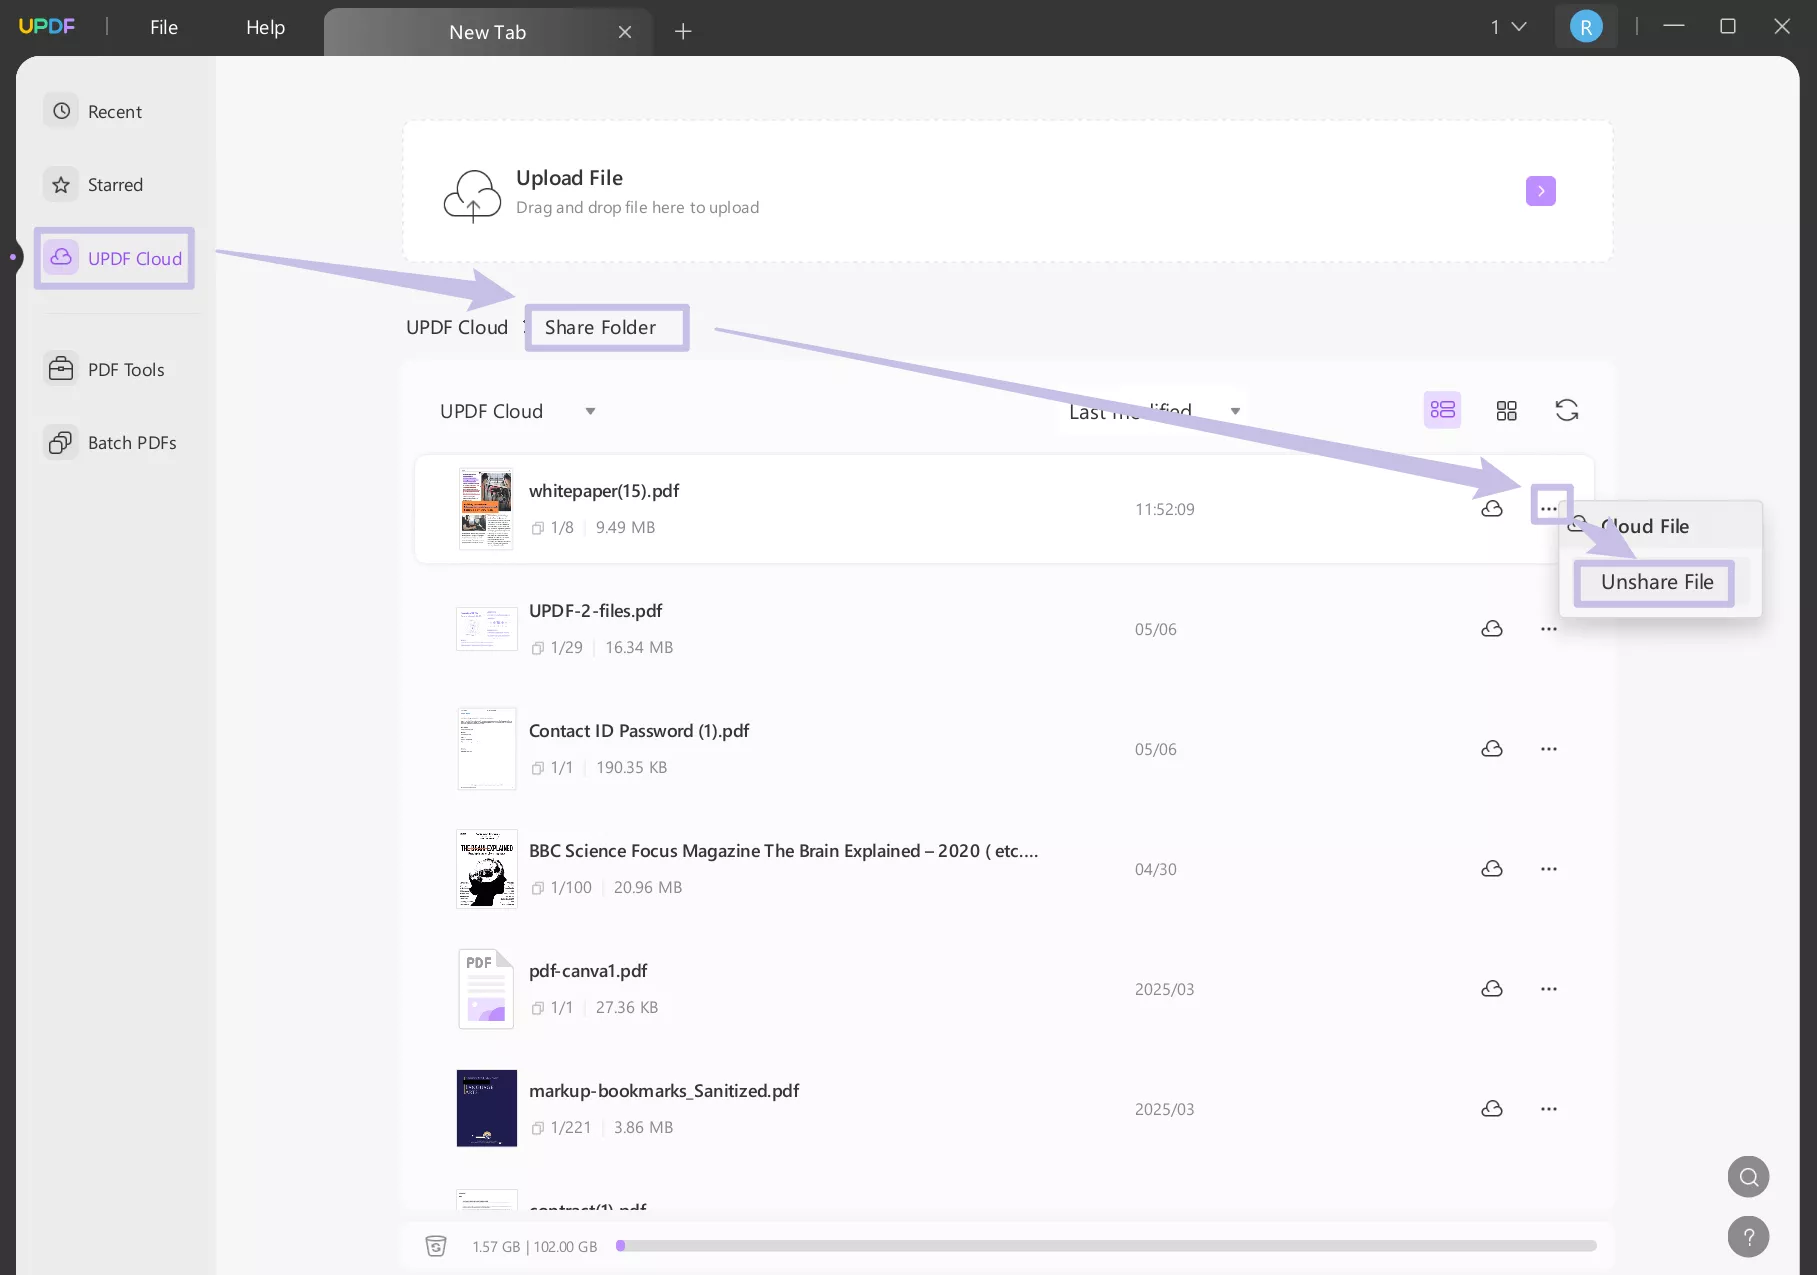Click the UPDF logo
The height and width of the screenshot is (1275, 1817).
tap(47, 26)
